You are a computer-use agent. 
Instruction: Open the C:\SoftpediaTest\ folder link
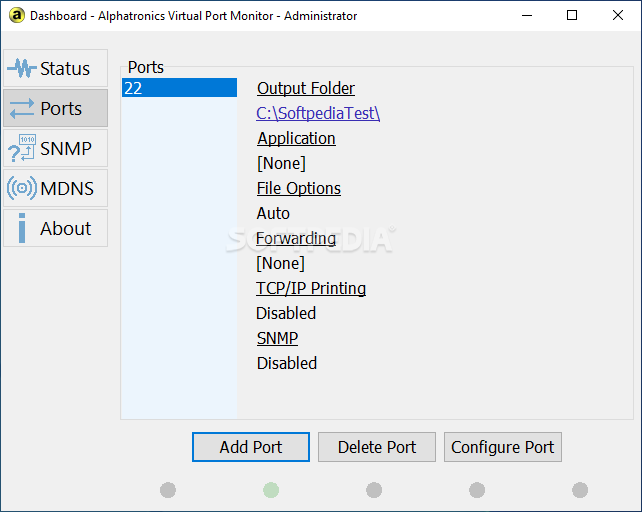pos(318,113)
